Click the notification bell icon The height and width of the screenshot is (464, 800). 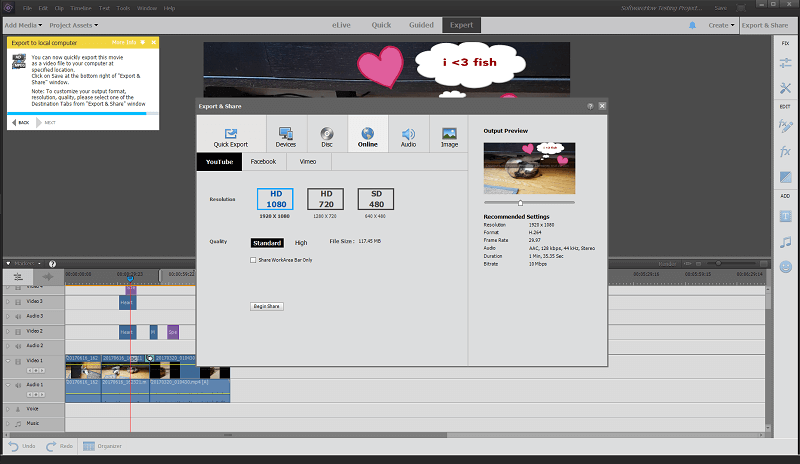point(692,25)
